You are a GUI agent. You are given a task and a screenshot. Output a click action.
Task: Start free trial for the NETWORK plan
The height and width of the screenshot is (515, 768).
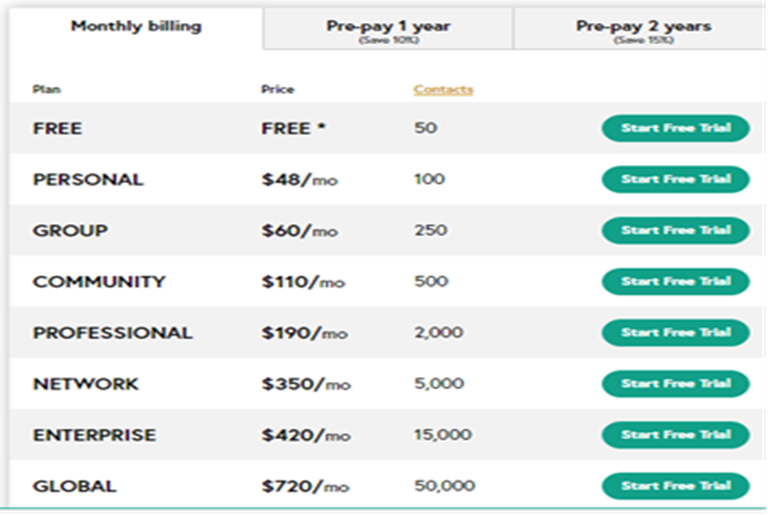click(675, 383)
